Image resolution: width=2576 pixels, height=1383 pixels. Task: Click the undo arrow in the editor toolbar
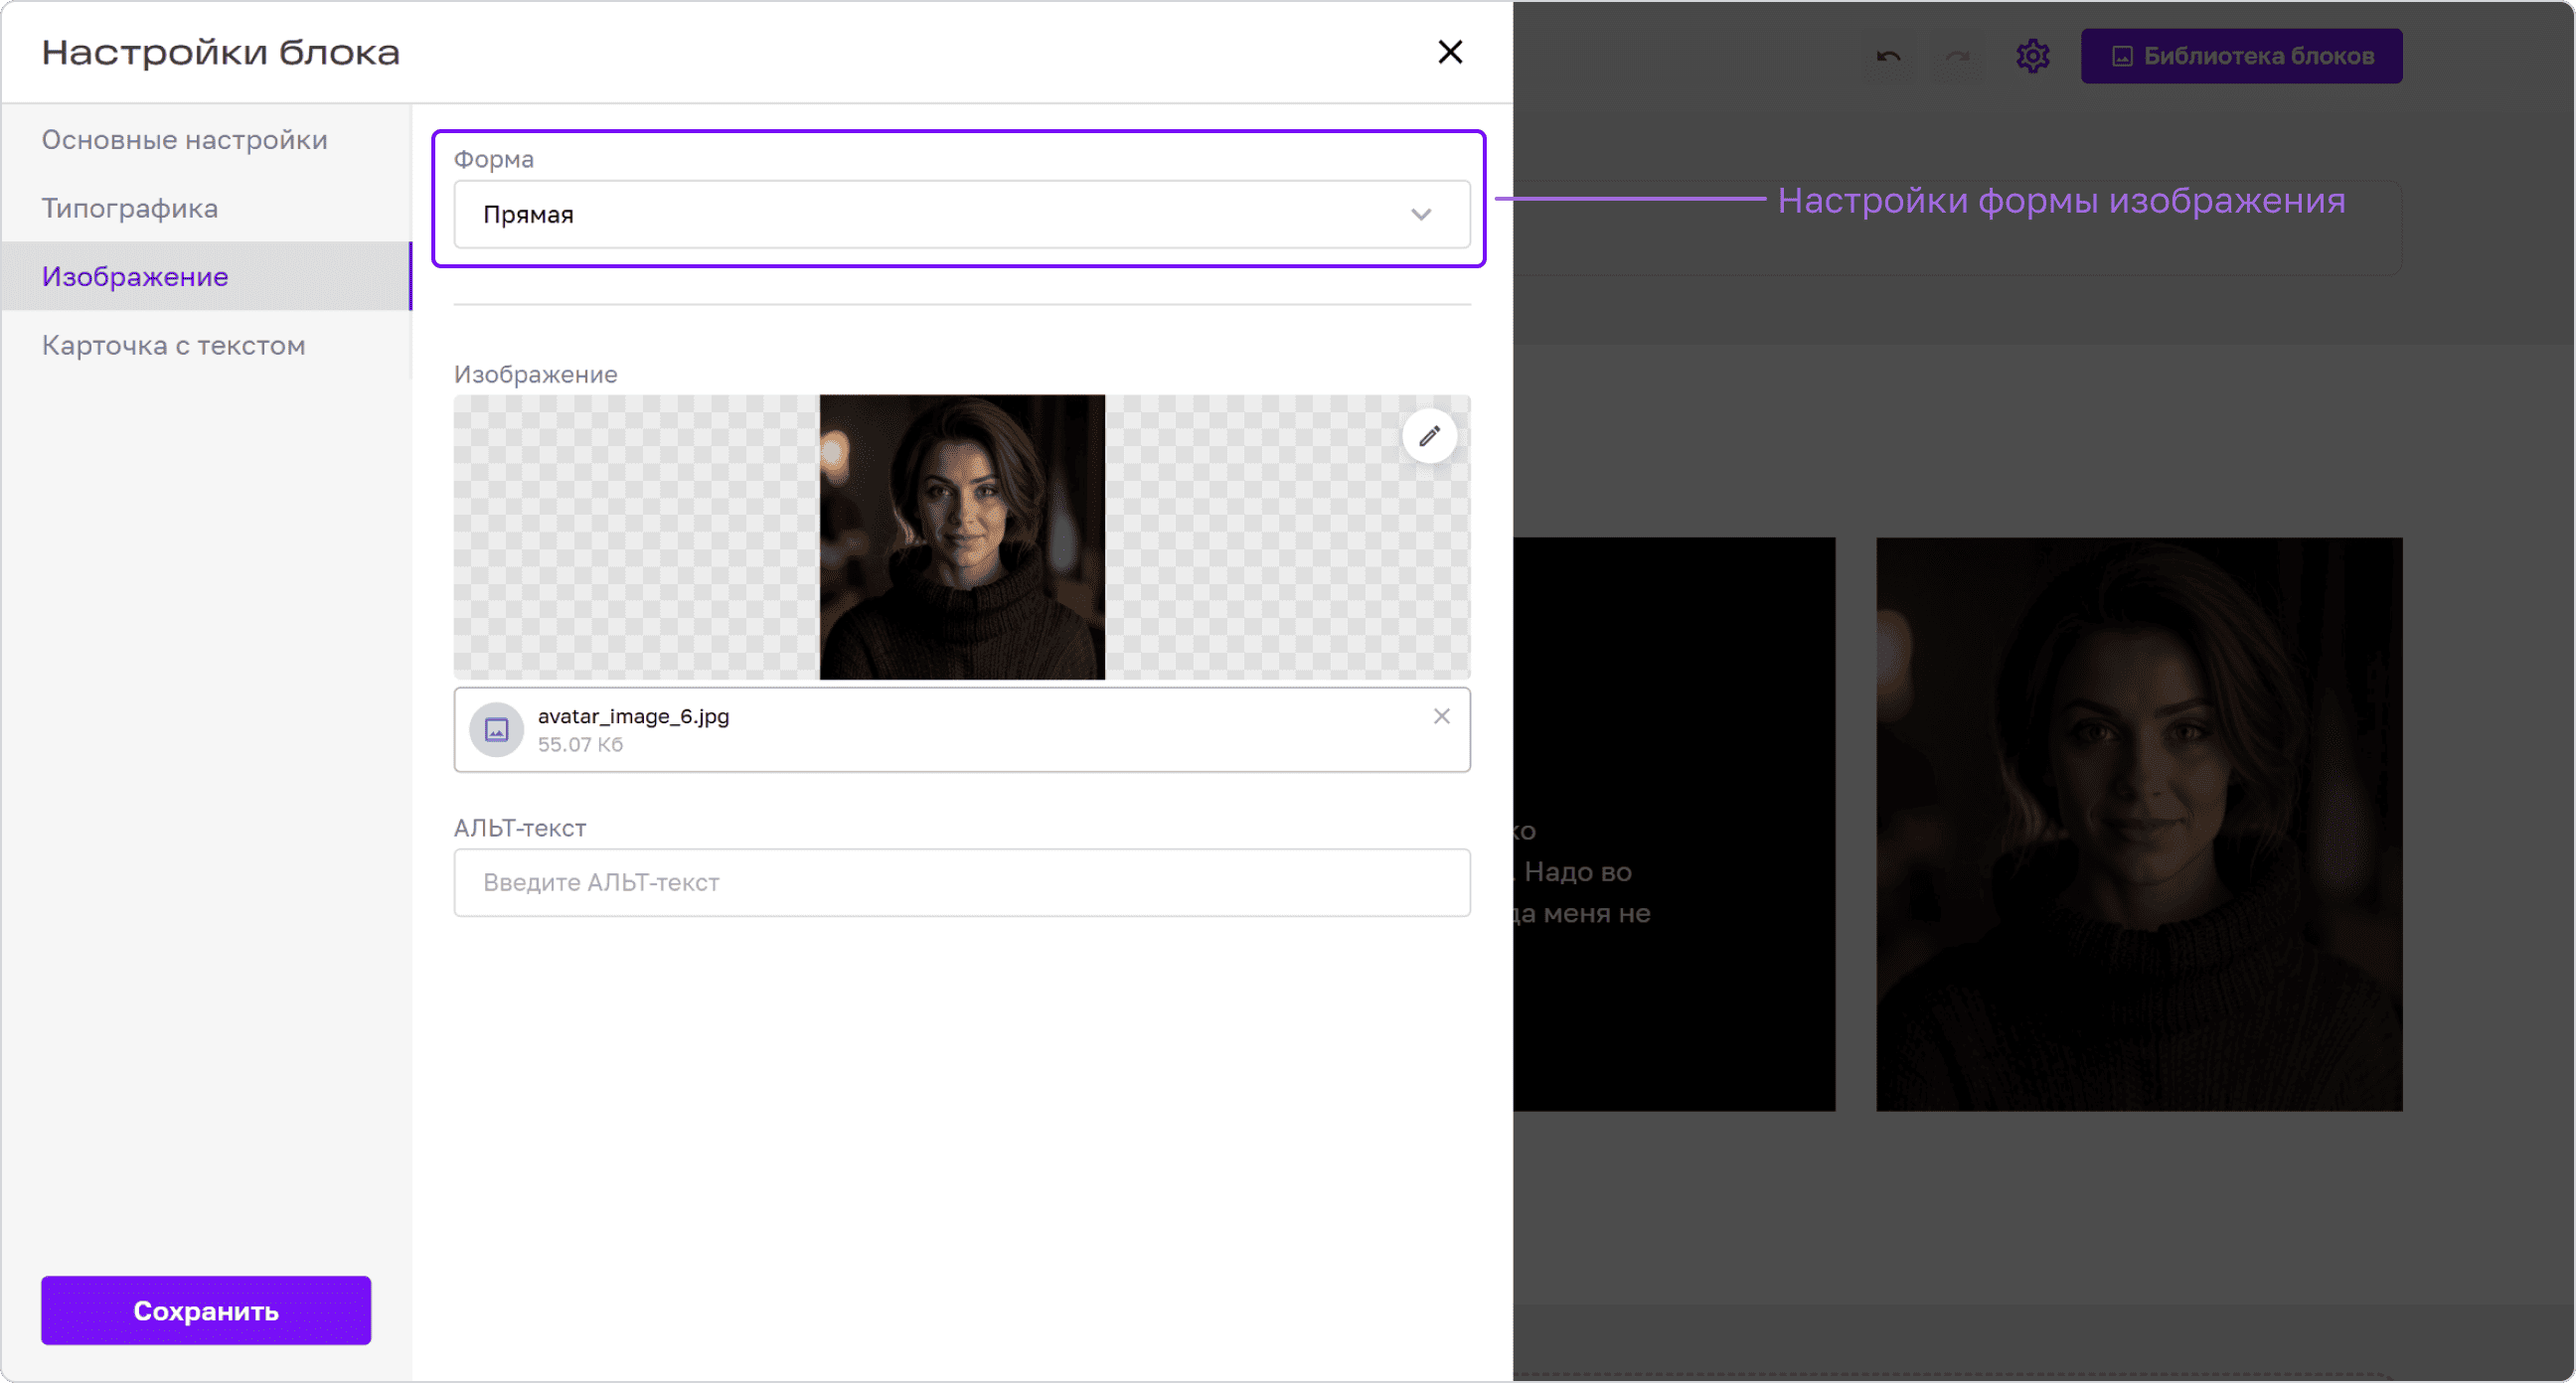pyautogui.click(x=1888, y=56)
